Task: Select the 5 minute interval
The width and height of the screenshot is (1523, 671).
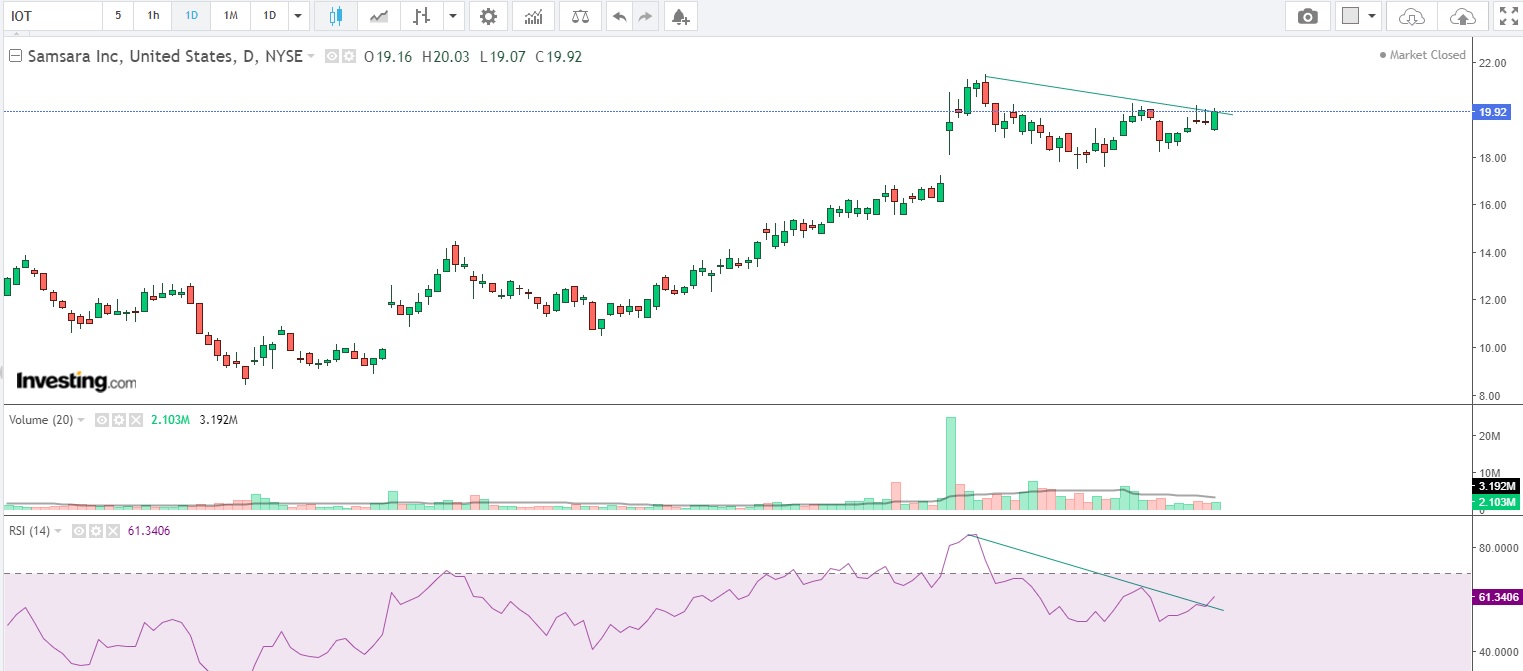Action: click(x=118, y=16)
